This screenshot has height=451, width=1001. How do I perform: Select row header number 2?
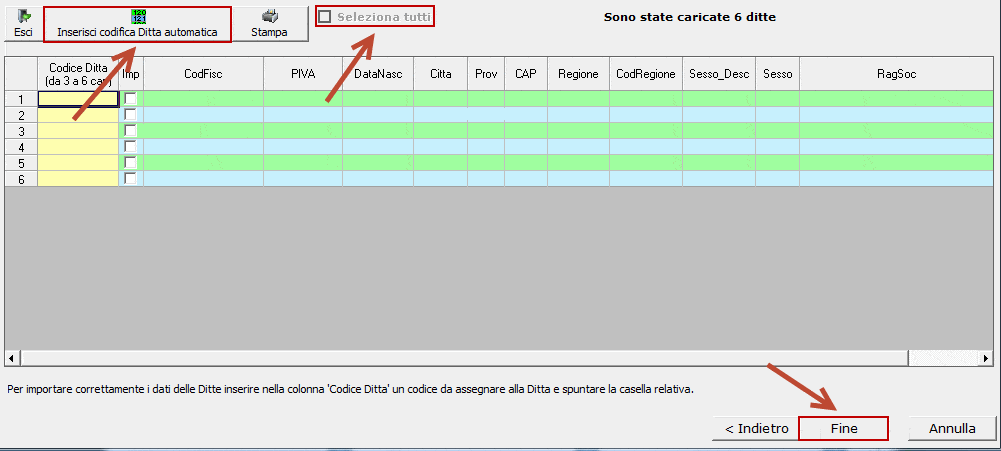[x=21, y=115]
